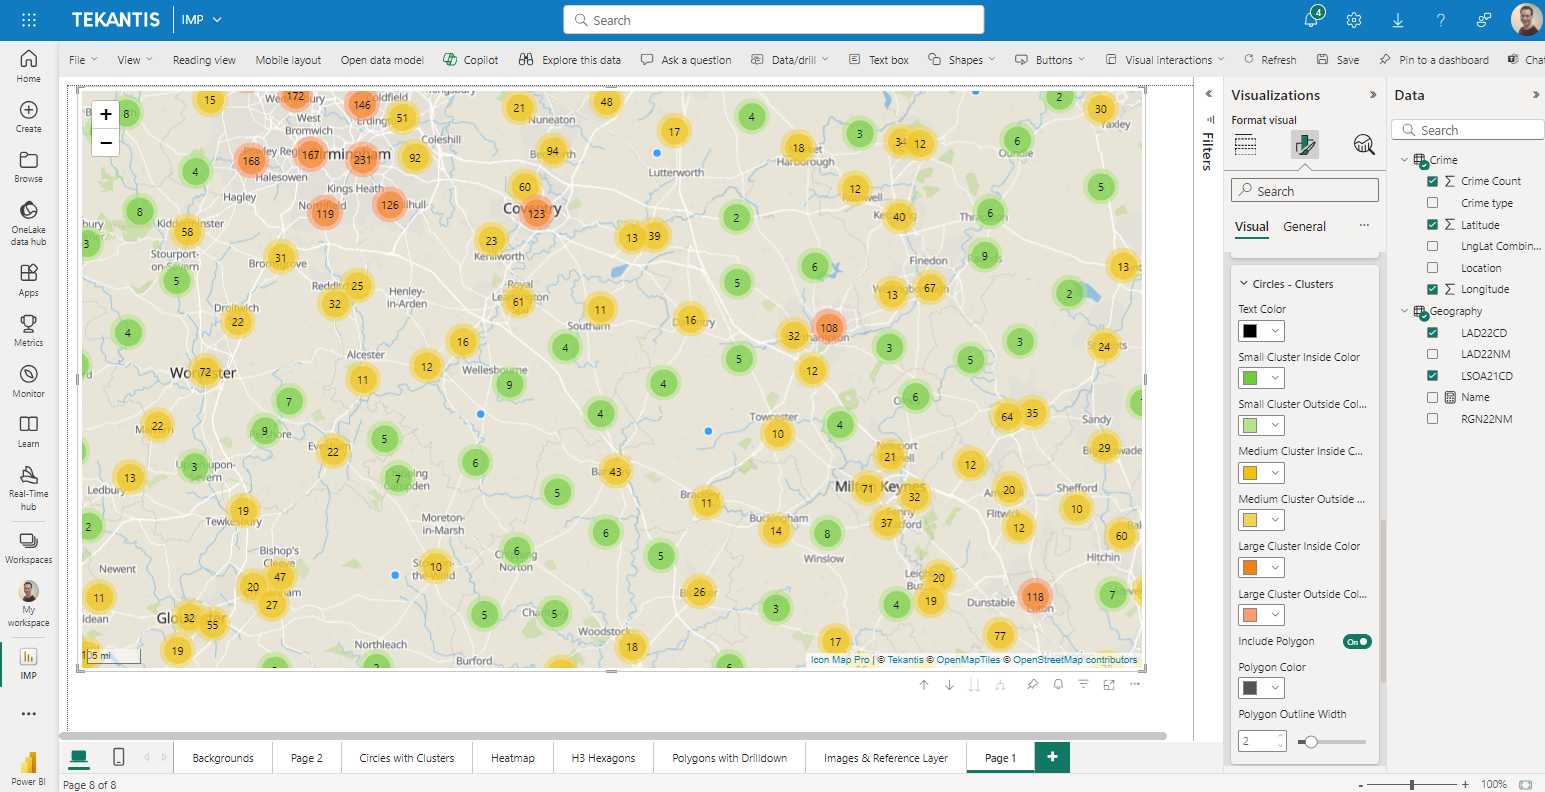Collapse the Geography table in Data pane
This screenshot has width=1545, height=792.
coord(1404,311)
